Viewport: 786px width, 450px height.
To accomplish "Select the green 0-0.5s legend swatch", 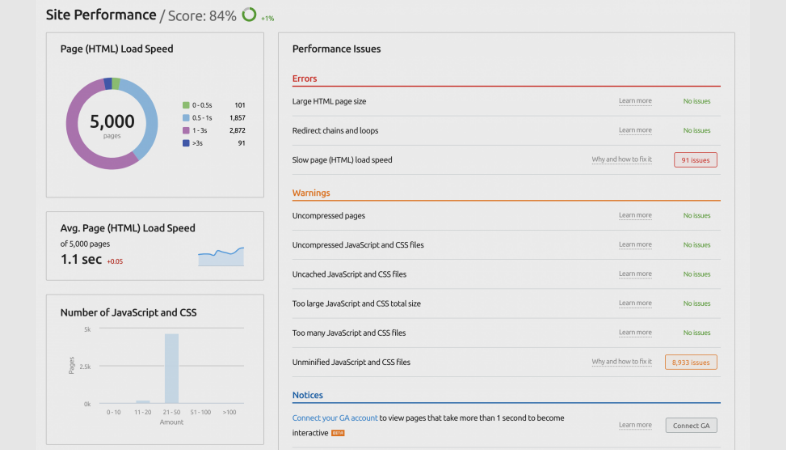I will [186, 105].
